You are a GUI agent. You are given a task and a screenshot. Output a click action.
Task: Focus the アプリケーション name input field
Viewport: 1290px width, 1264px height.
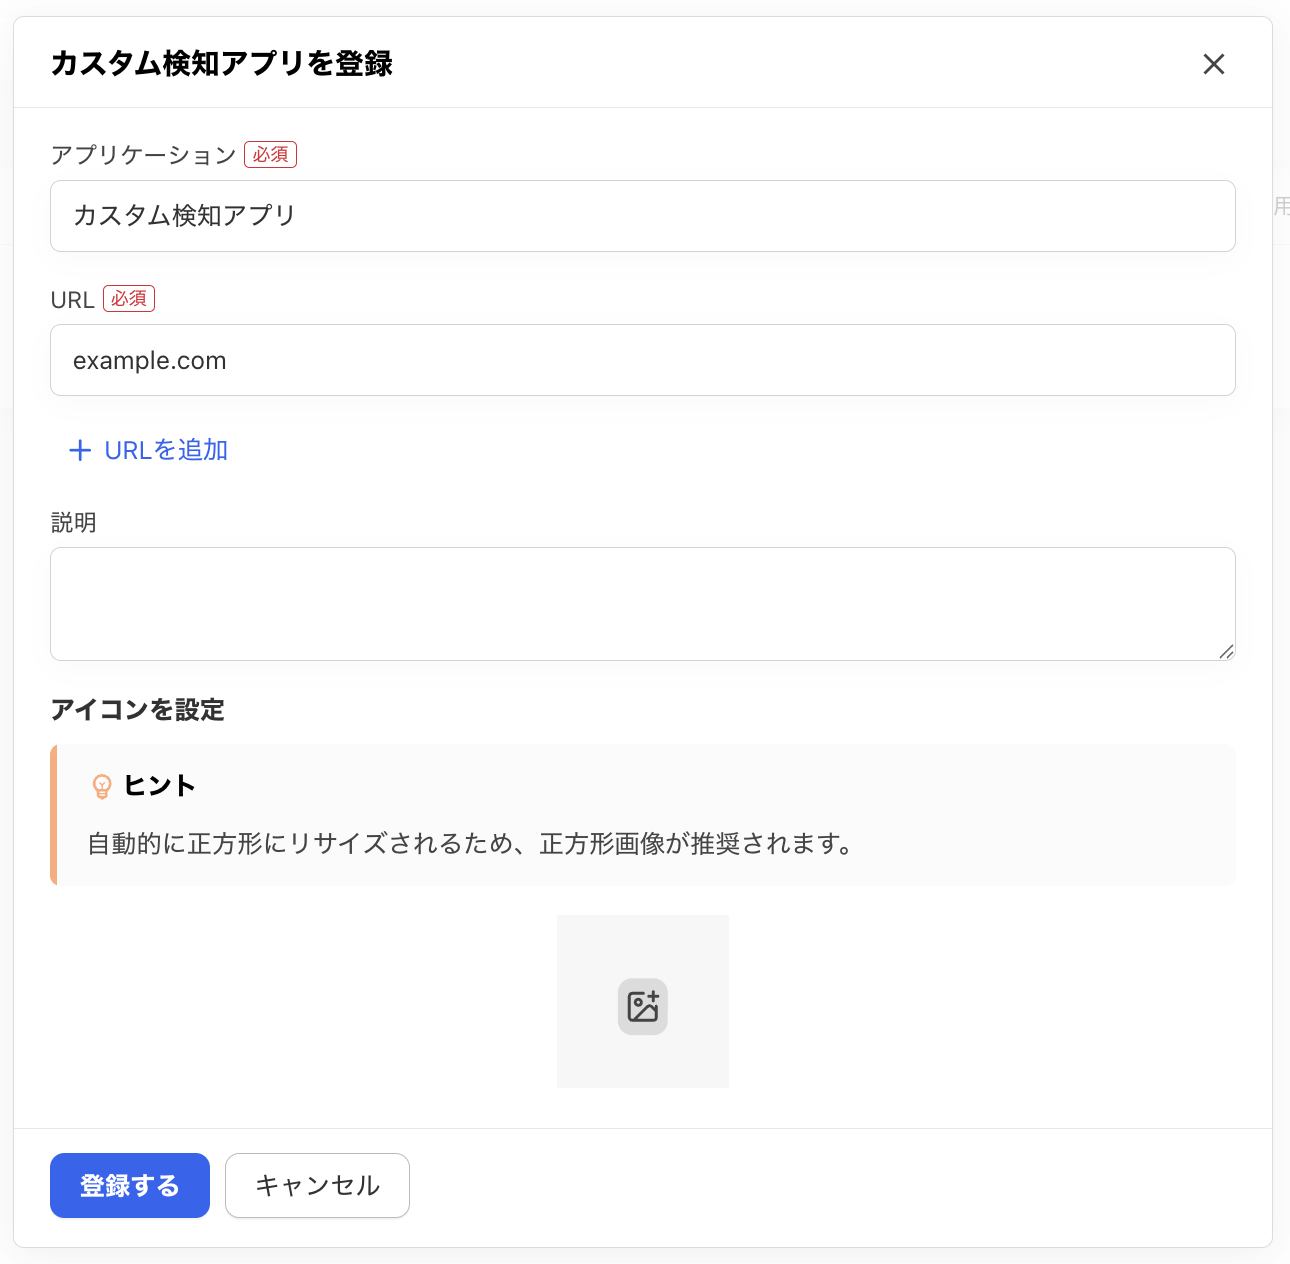point(642,216)
